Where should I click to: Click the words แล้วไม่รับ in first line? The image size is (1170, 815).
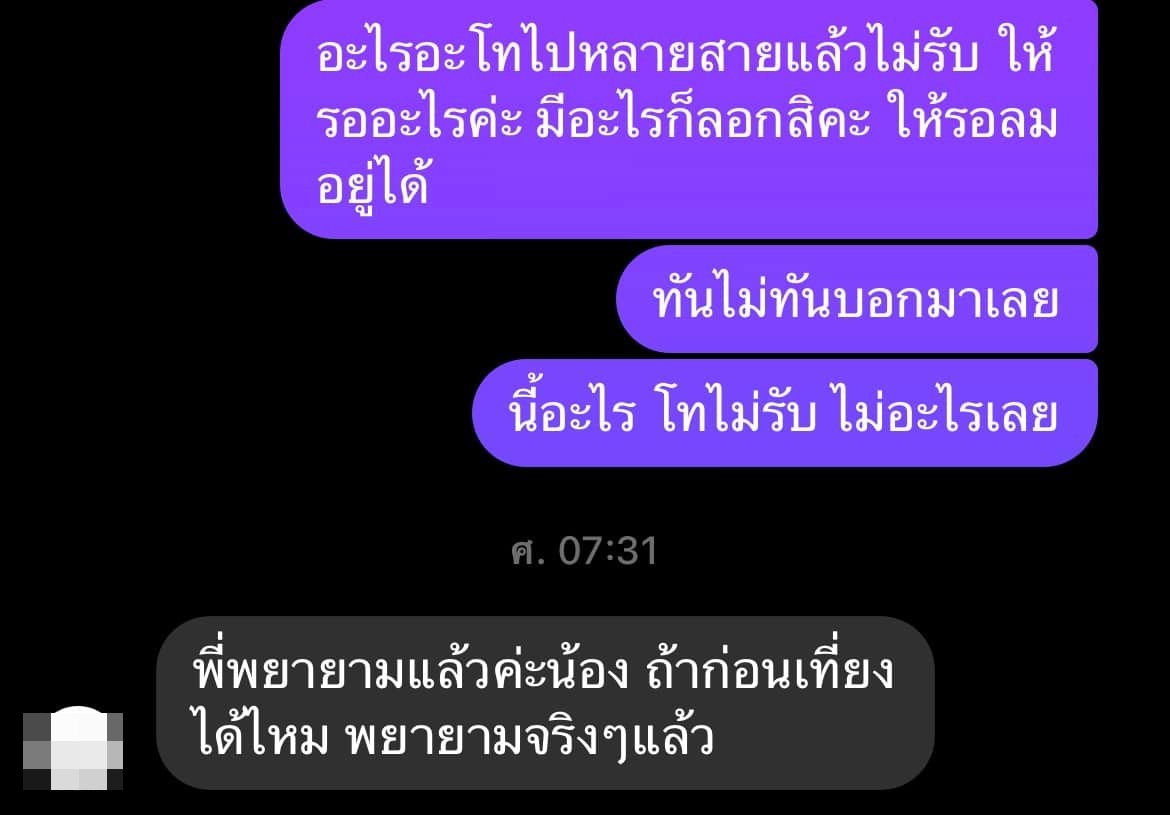pyautogui.click(x=882, y=58)
